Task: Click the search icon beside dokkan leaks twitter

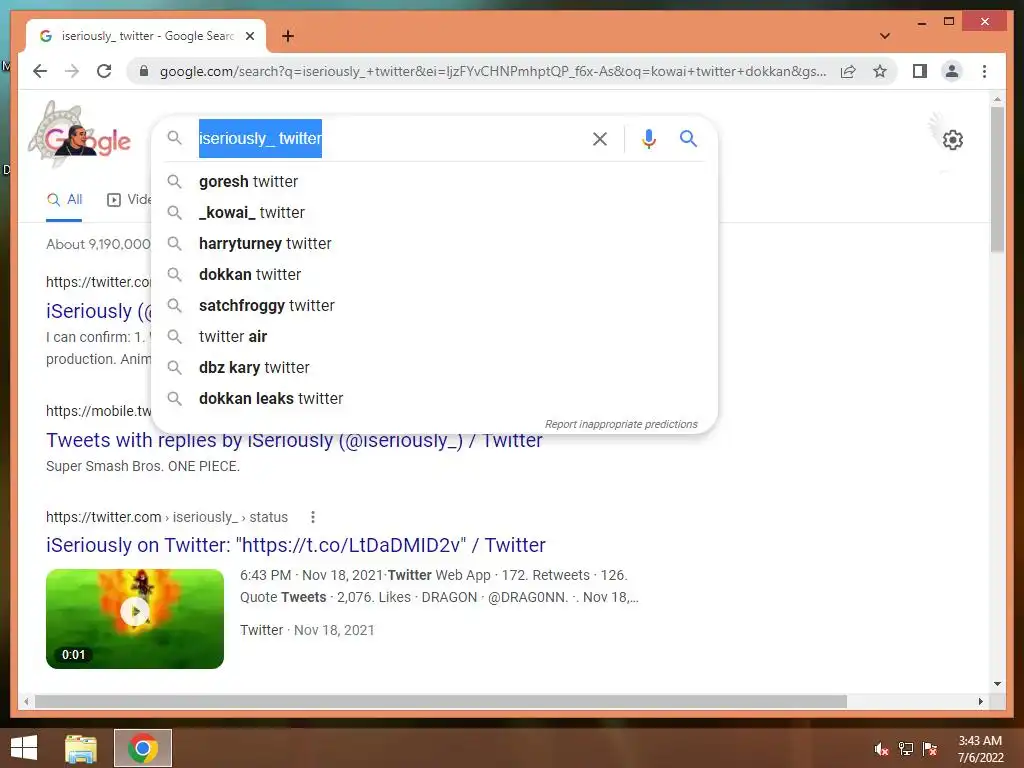Action: point(174,398)
